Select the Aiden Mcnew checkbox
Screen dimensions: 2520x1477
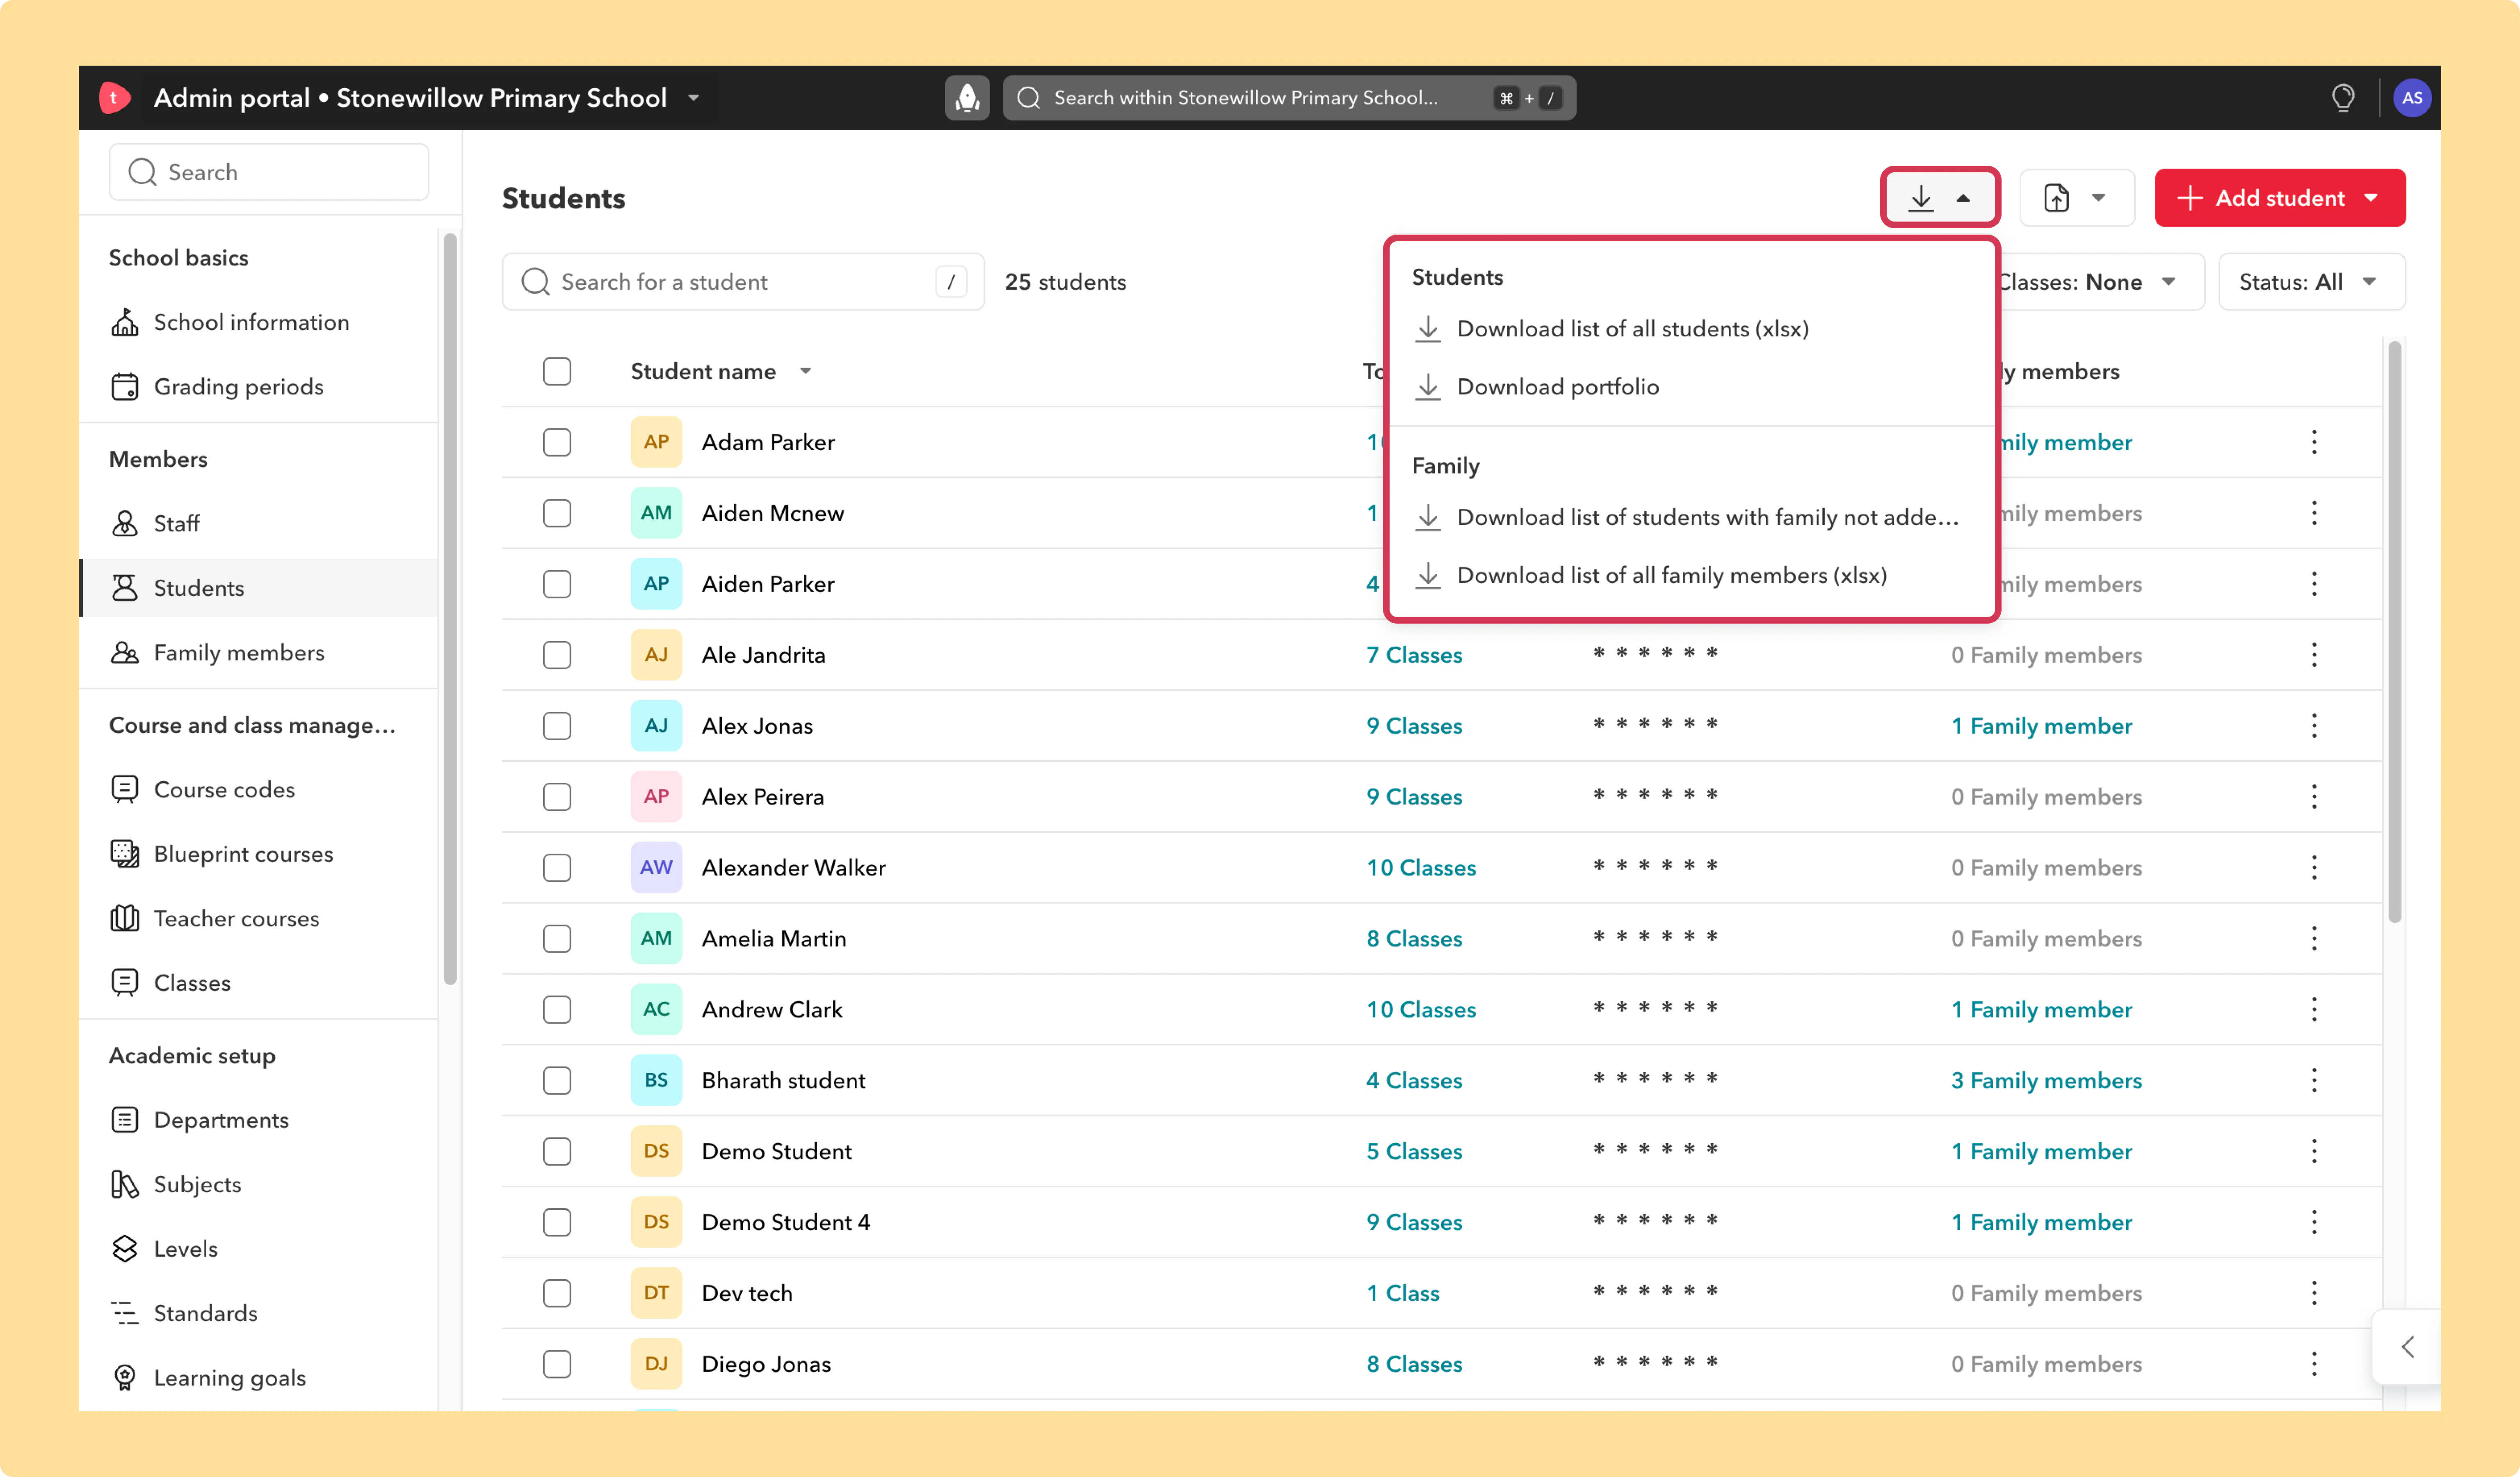557,513
